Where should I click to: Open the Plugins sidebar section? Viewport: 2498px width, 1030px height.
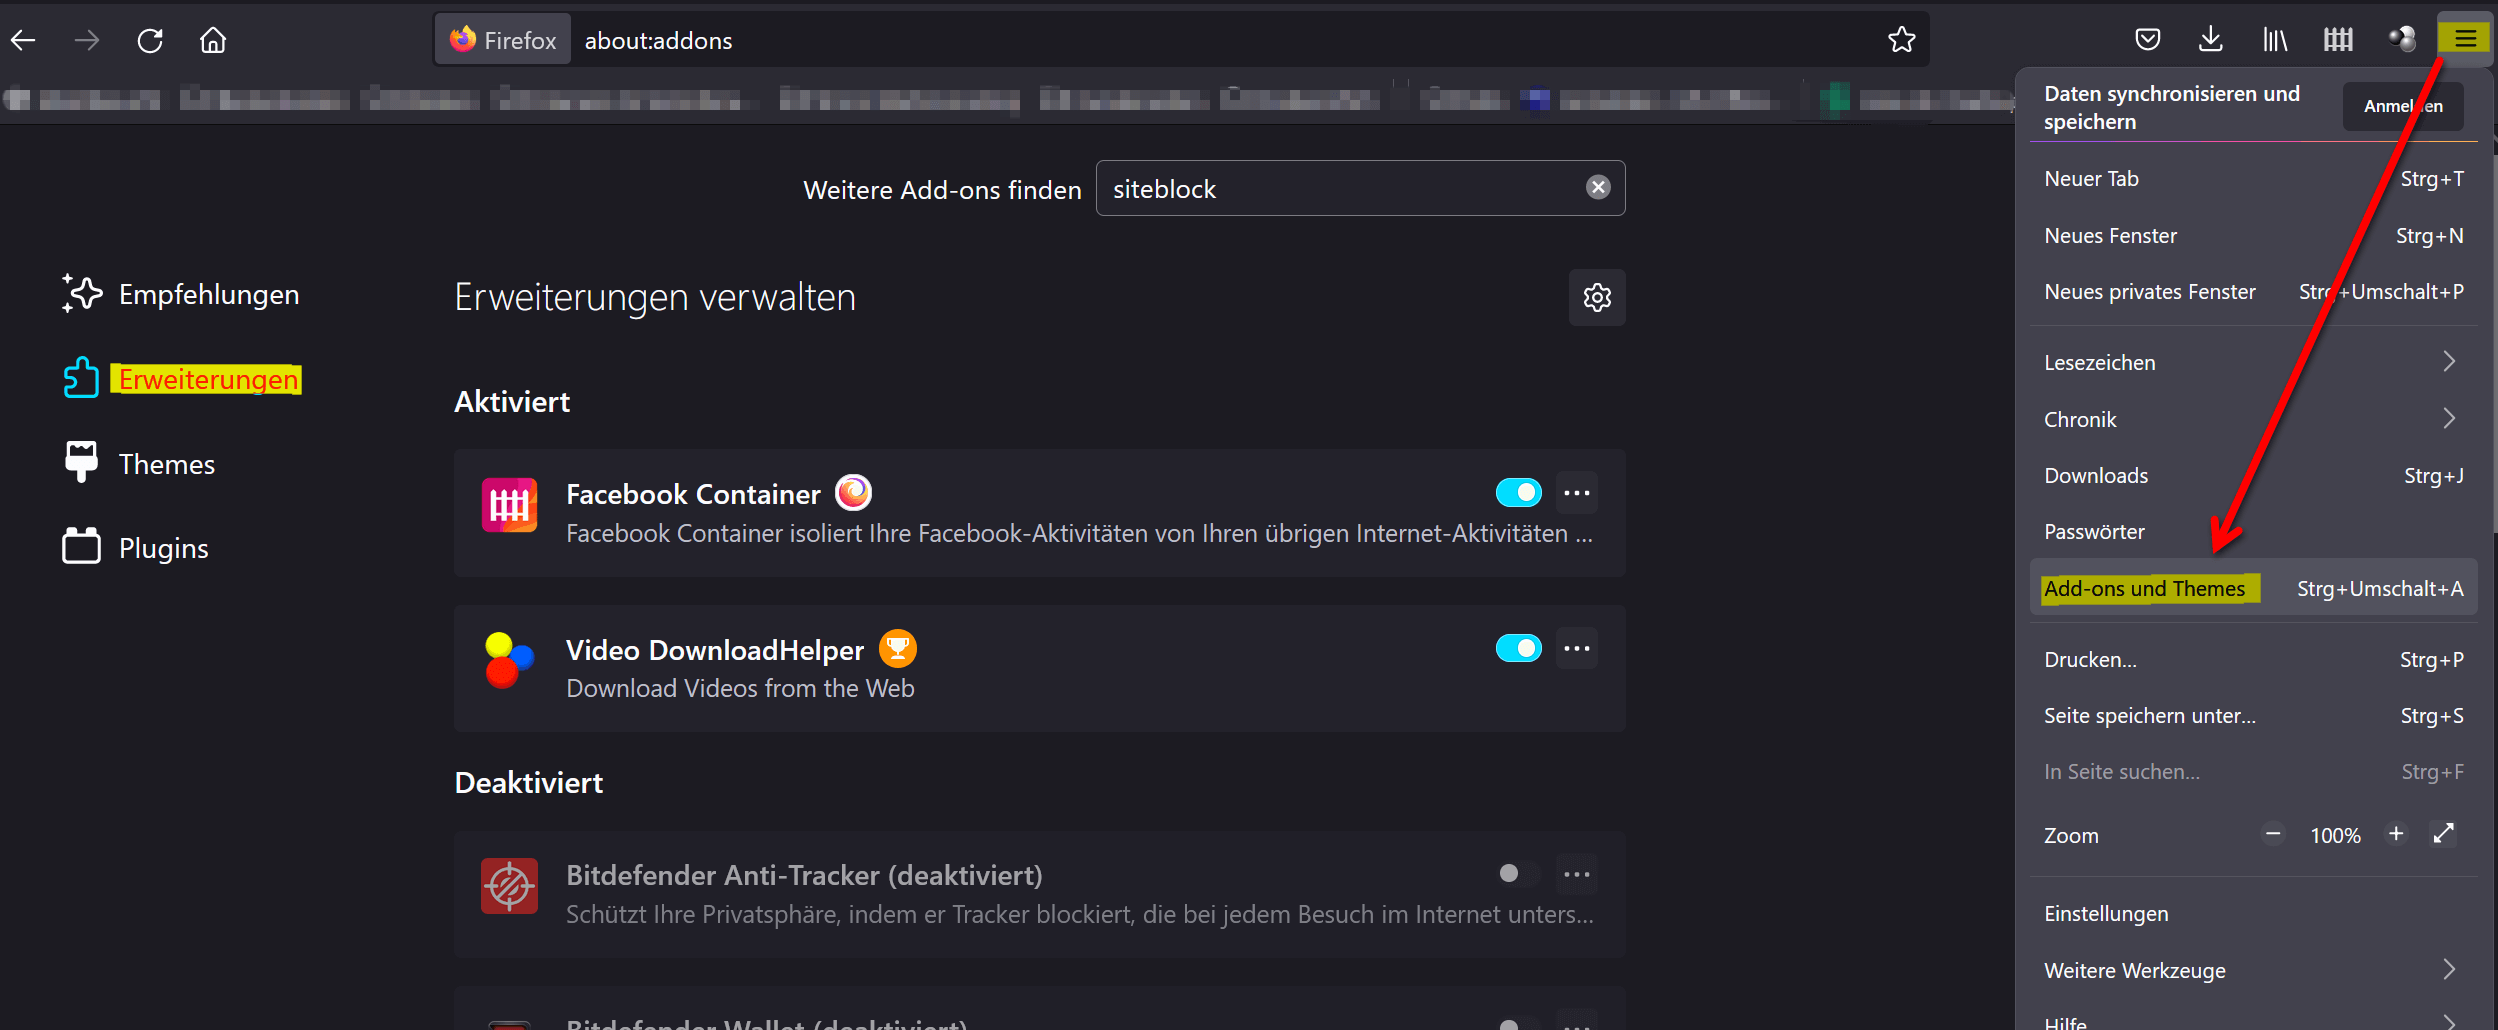pyautogui.click(x=136, y=548)
